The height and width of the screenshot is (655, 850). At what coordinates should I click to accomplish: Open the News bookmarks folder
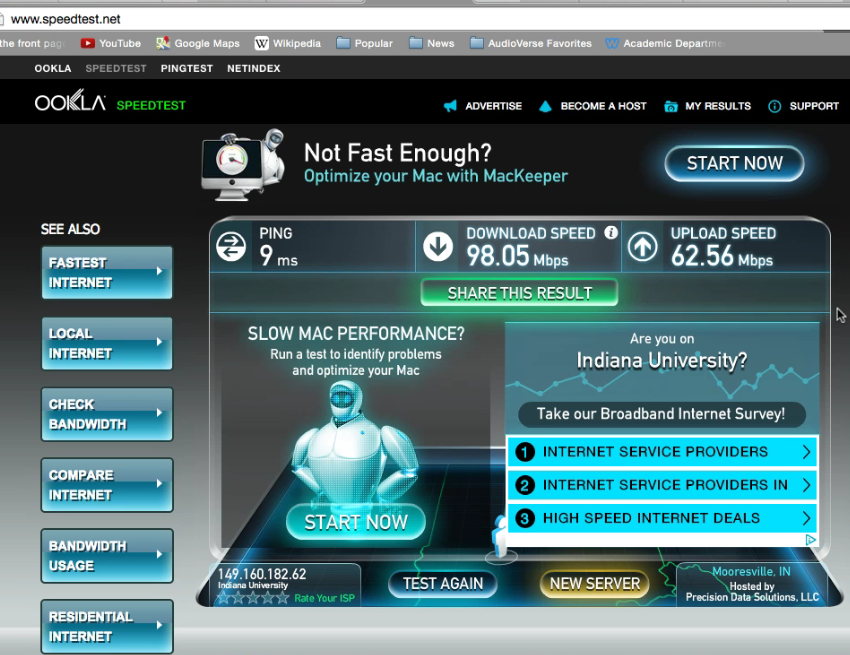432,43
